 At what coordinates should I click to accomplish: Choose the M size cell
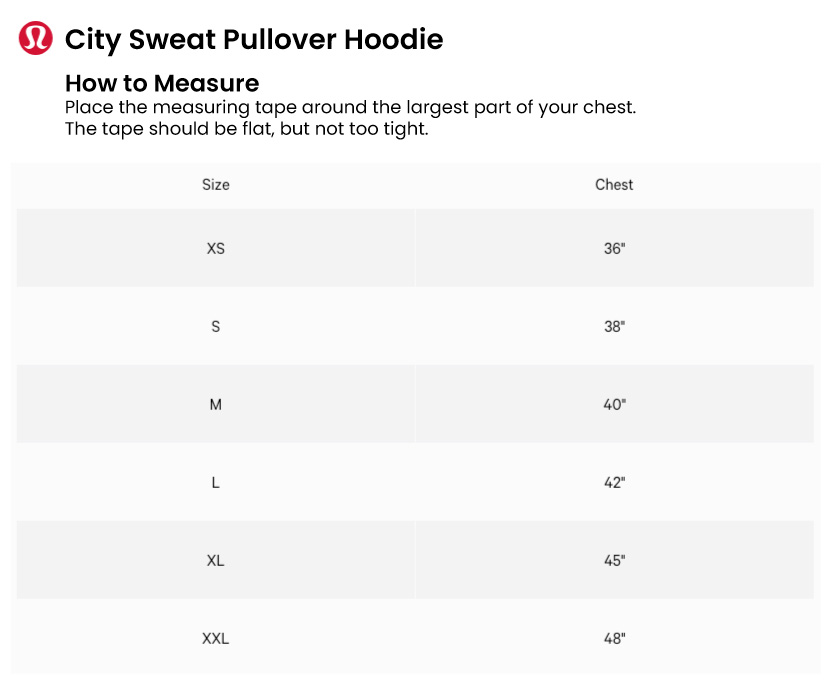tap(216, 404)
